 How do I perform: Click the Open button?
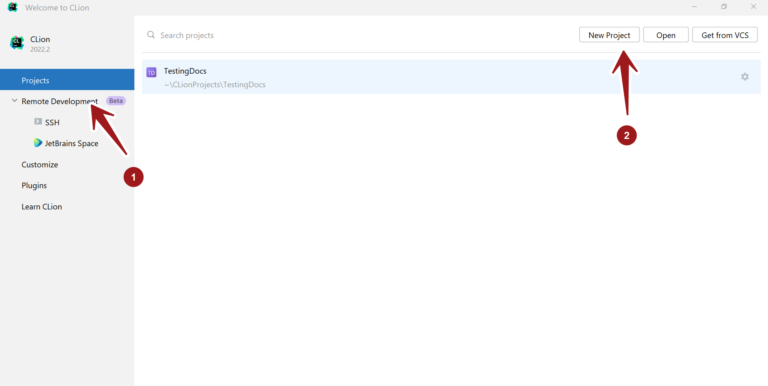point(666,35)
